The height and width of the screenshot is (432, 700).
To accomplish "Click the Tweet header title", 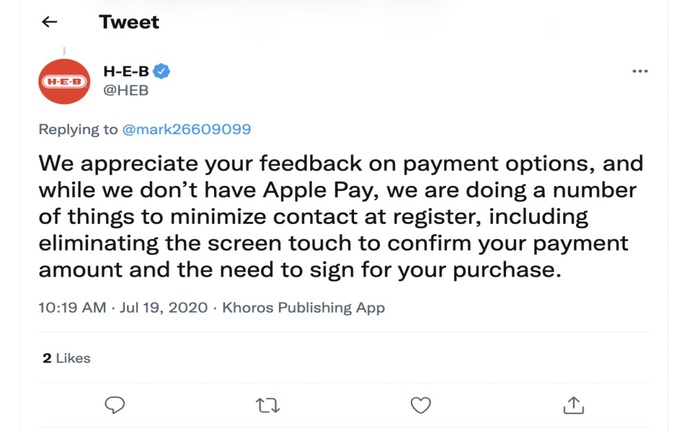I will click(x=129, y=22).
